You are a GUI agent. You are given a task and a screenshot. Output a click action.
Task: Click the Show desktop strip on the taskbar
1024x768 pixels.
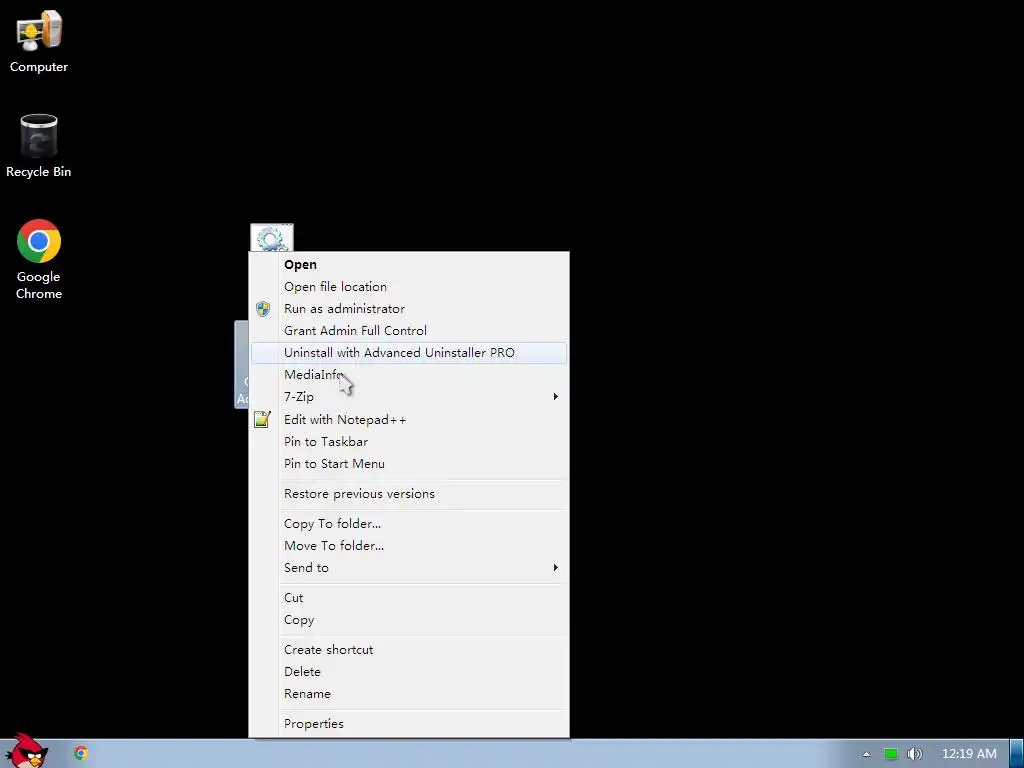tap(1017, 754)
